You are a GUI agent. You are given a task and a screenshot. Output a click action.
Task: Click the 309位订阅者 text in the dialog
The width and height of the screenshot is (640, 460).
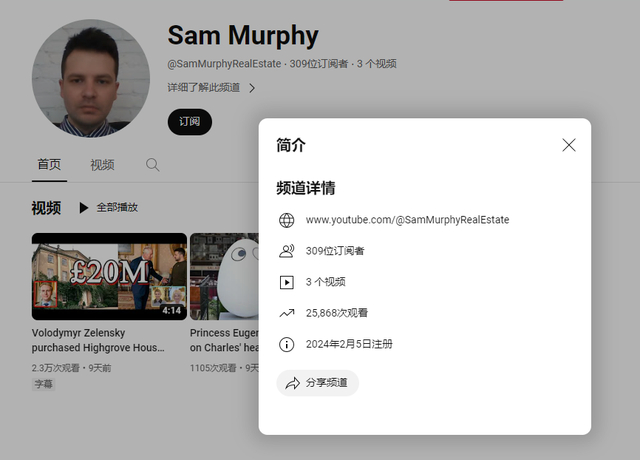click(335, 251)
